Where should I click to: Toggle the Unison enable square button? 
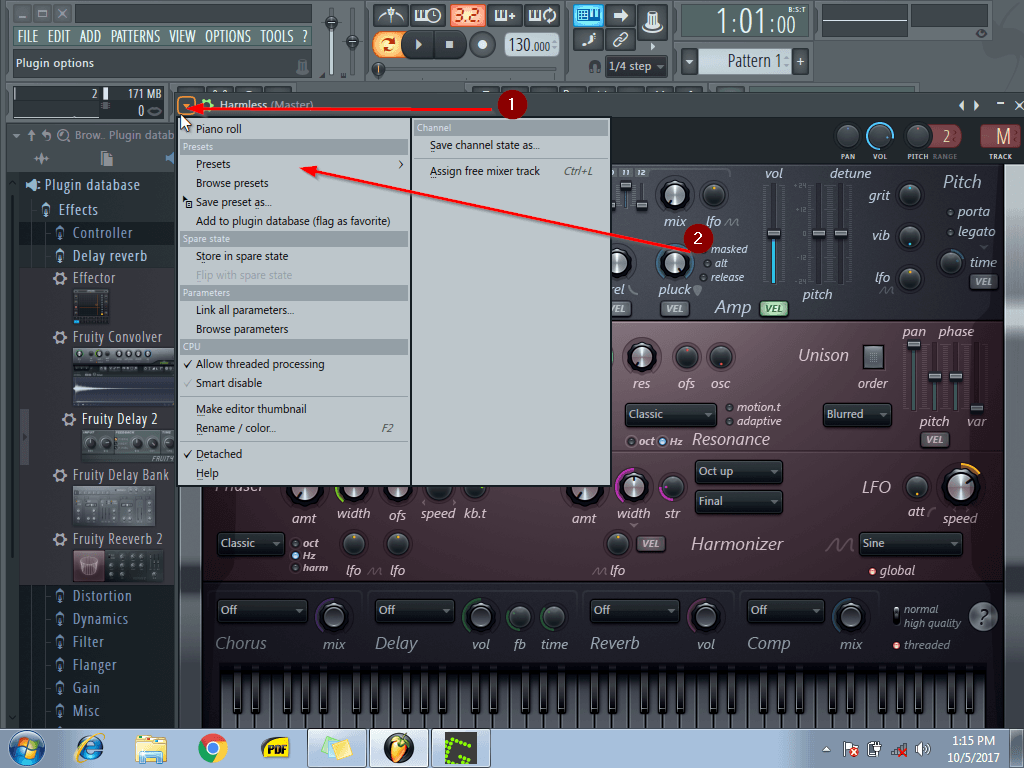point(873,357)
